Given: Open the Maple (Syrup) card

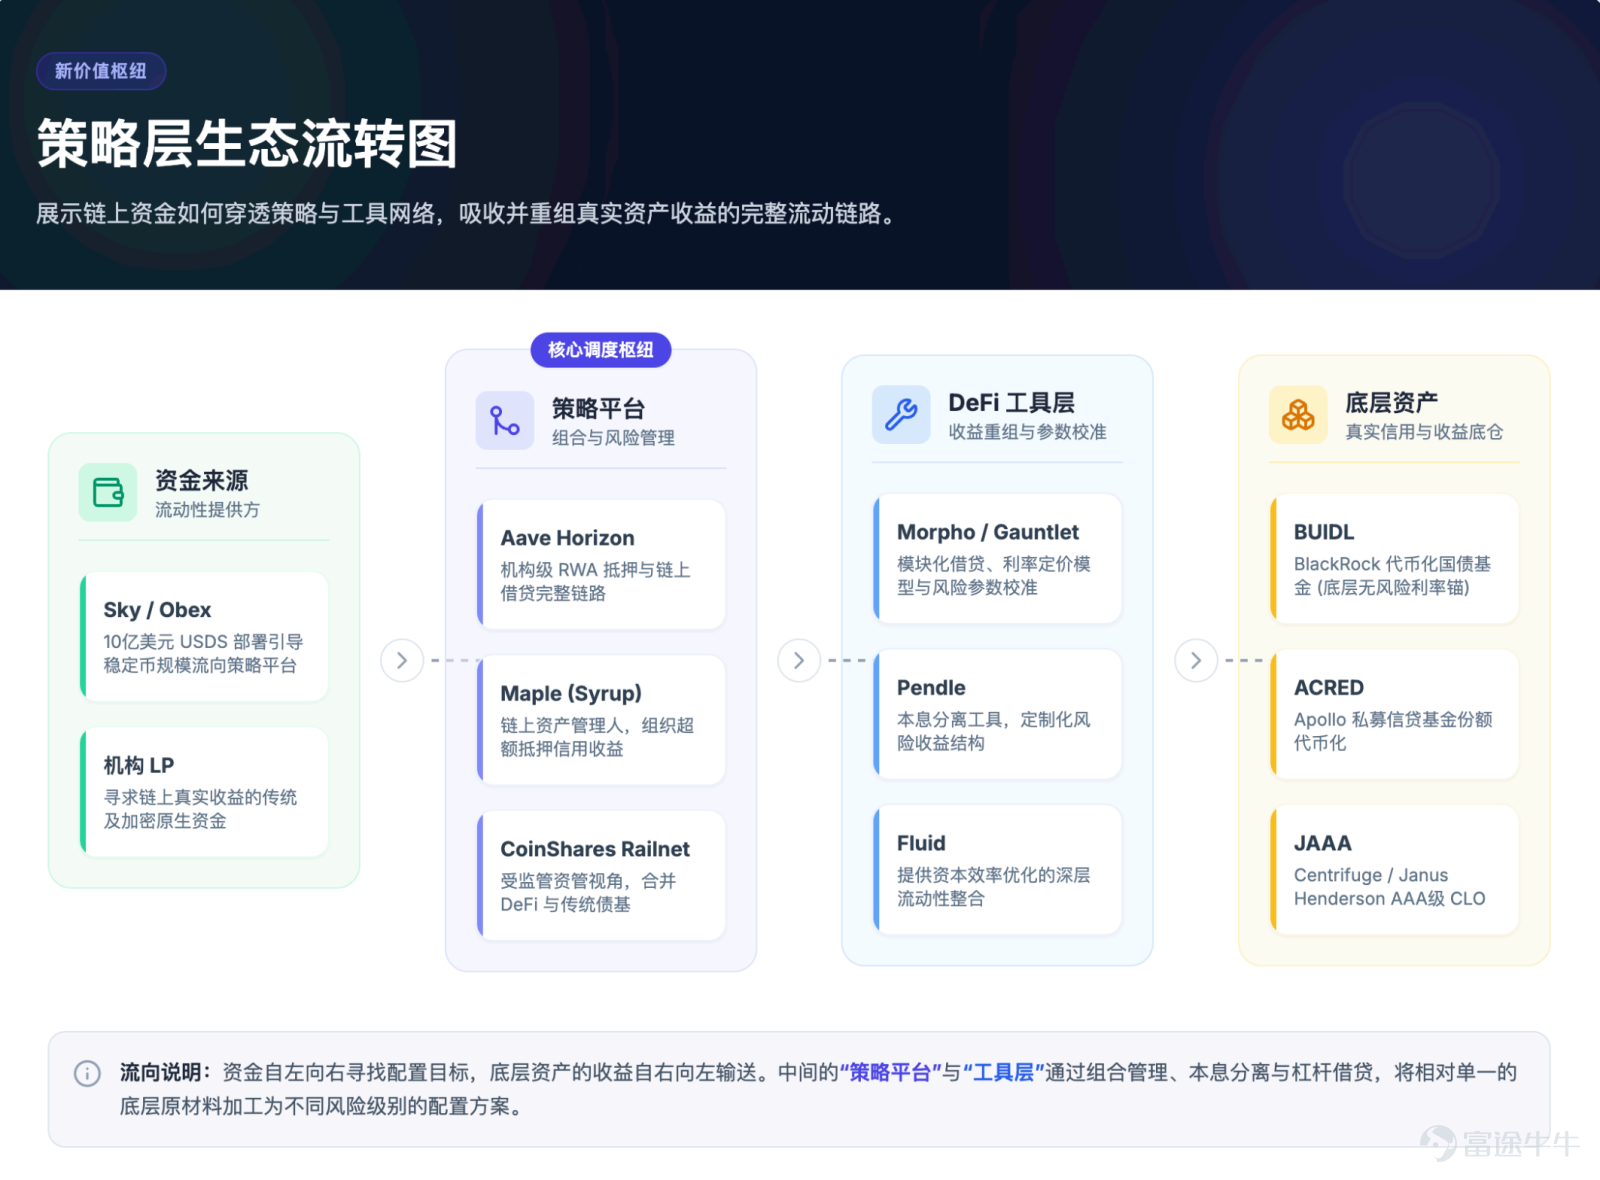Looking at the screenshot, I should coord(601,720).
